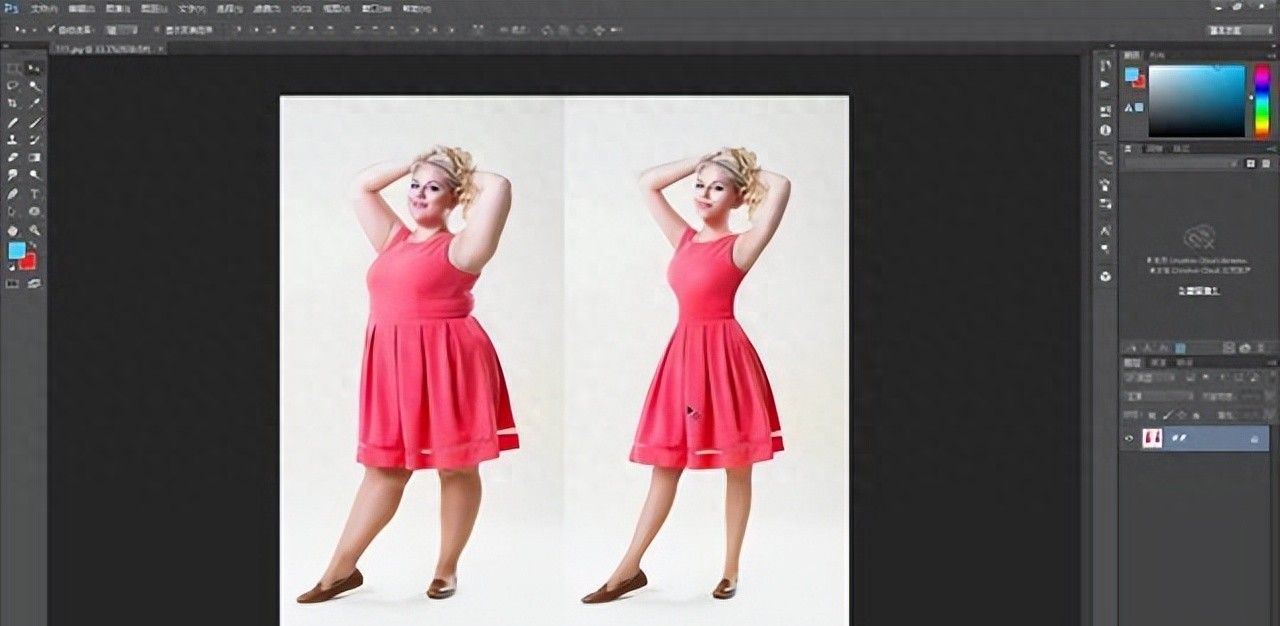The height and width of the screenshot is (626, 1280).
Task: Click the rainbow hue slider in Color panel
Action: tap(1262, 100)
